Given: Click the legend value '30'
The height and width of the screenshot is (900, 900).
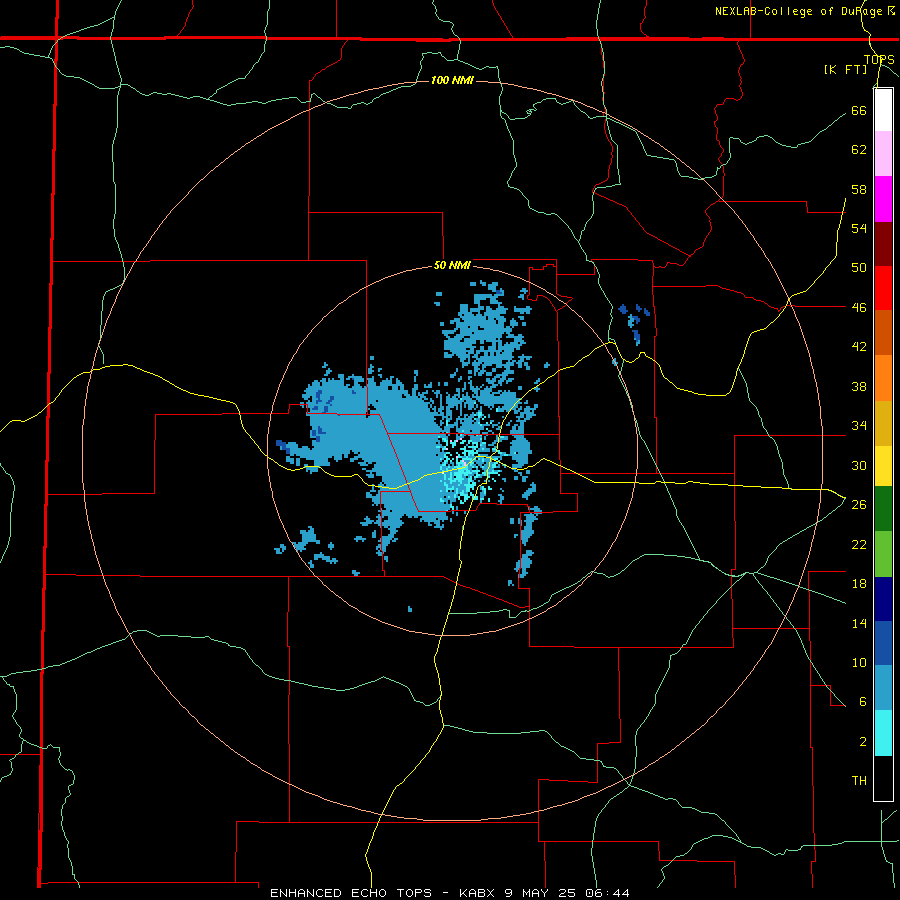Looking at the screenshot, I should 859,465.
